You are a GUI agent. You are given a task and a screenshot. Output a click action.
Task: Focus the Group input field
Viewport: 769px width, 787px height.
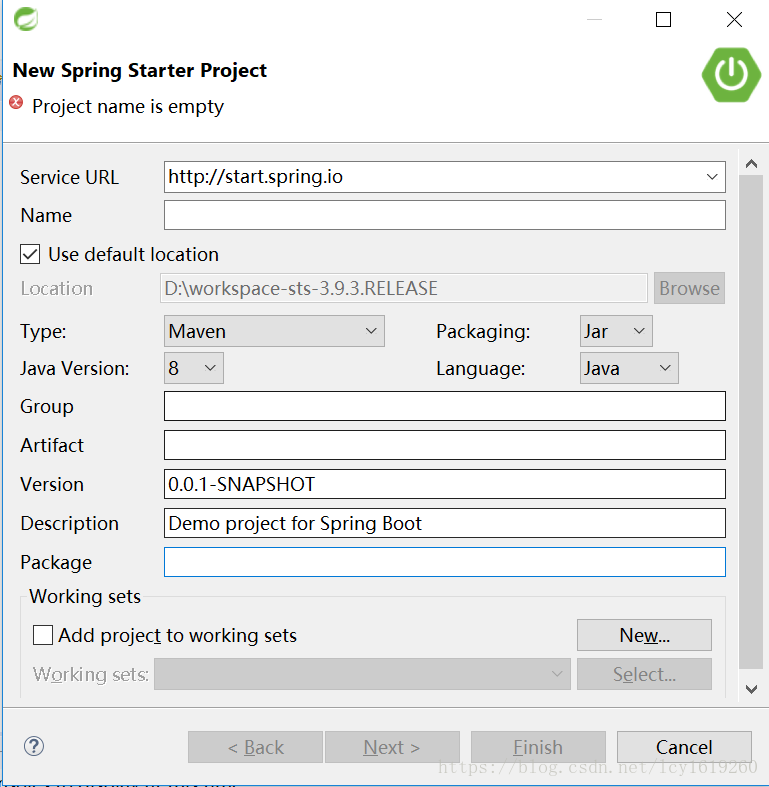point(445,406)
